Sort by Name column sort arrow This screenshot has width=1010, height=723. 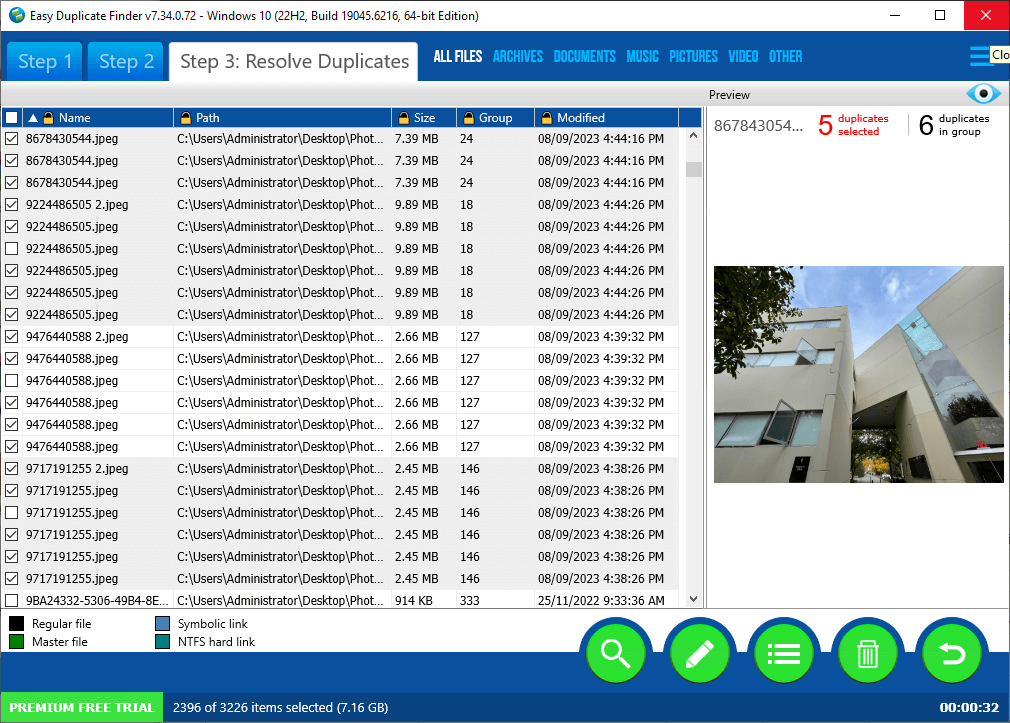[x=32, y=118]
